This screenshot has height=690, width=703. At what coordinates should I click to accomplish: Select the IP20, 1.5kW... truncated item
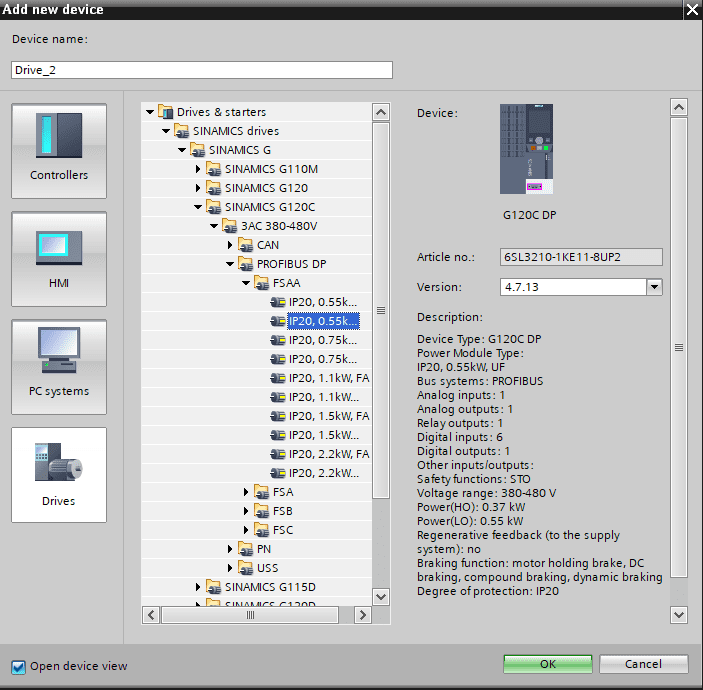tap(323, 435)
